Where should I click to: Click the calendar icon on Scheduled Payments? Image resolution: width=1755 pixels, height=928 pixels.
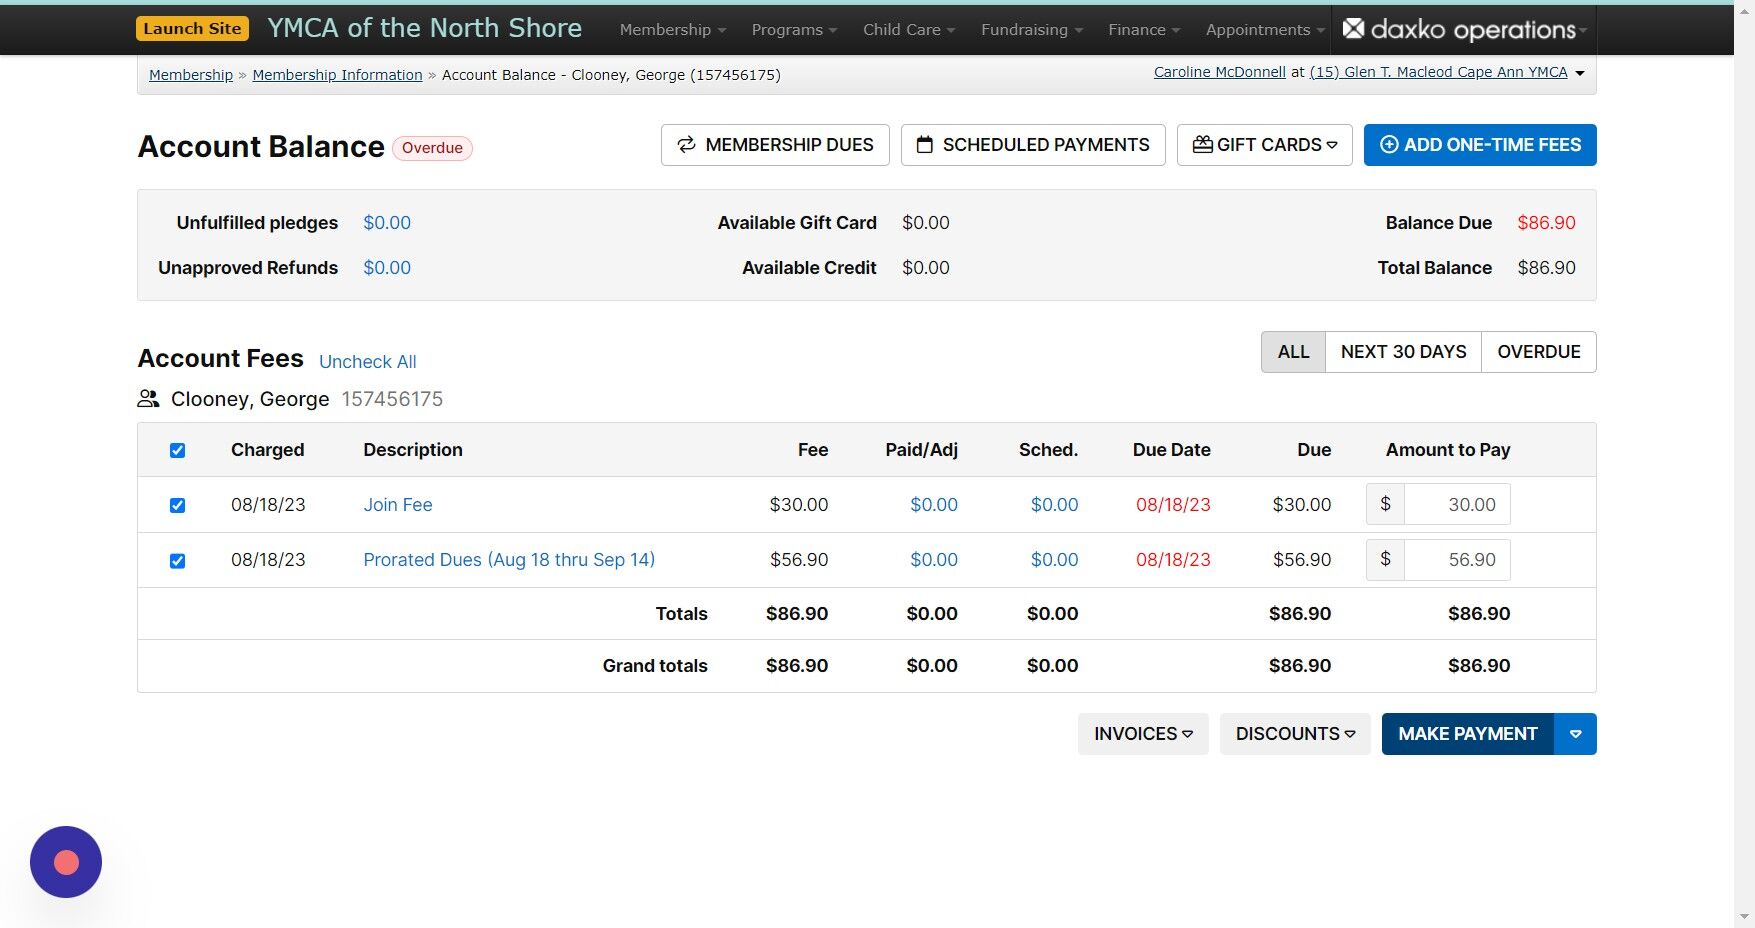click(925, 144)
